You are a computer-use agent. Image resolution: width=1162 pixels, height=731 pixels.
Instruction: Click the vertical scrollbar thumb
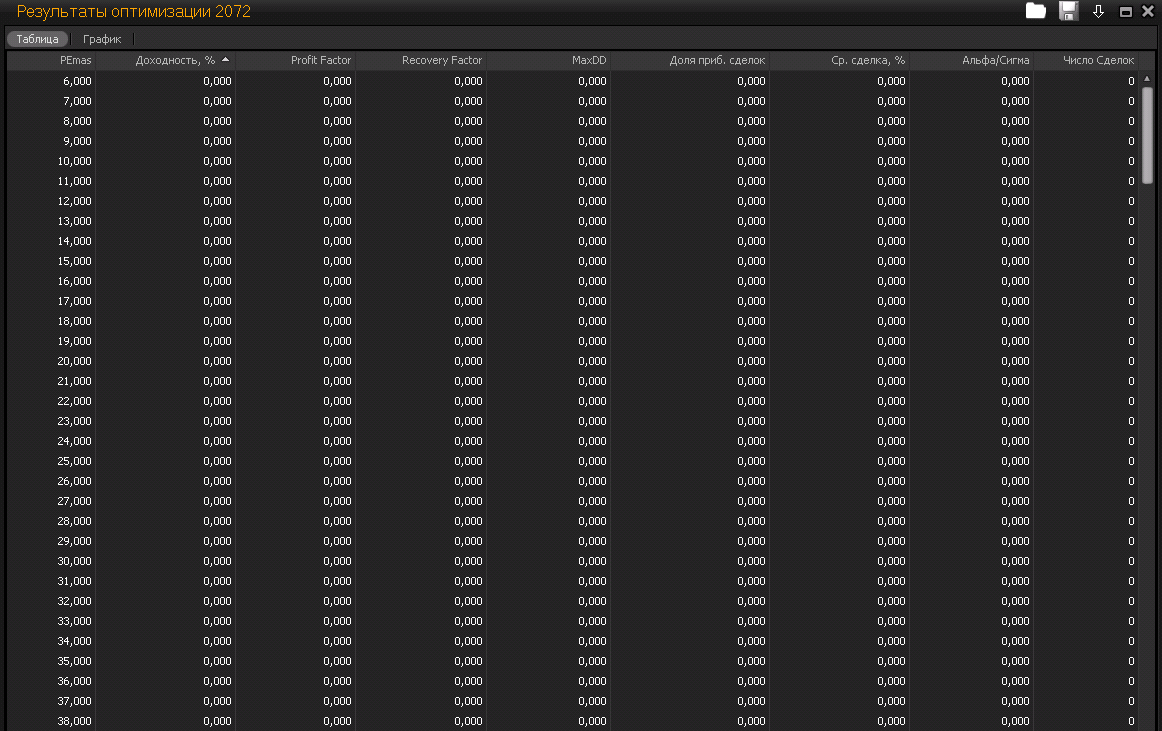click(1147, 135)
